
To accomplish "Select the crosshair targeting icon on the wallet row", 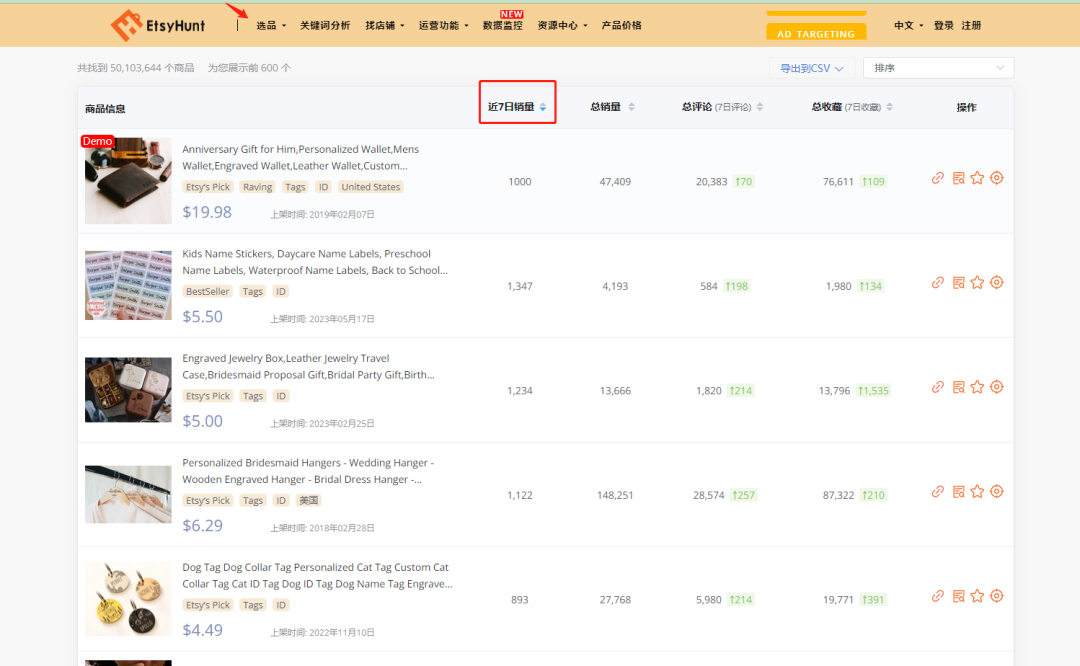I will click(996, 178).
